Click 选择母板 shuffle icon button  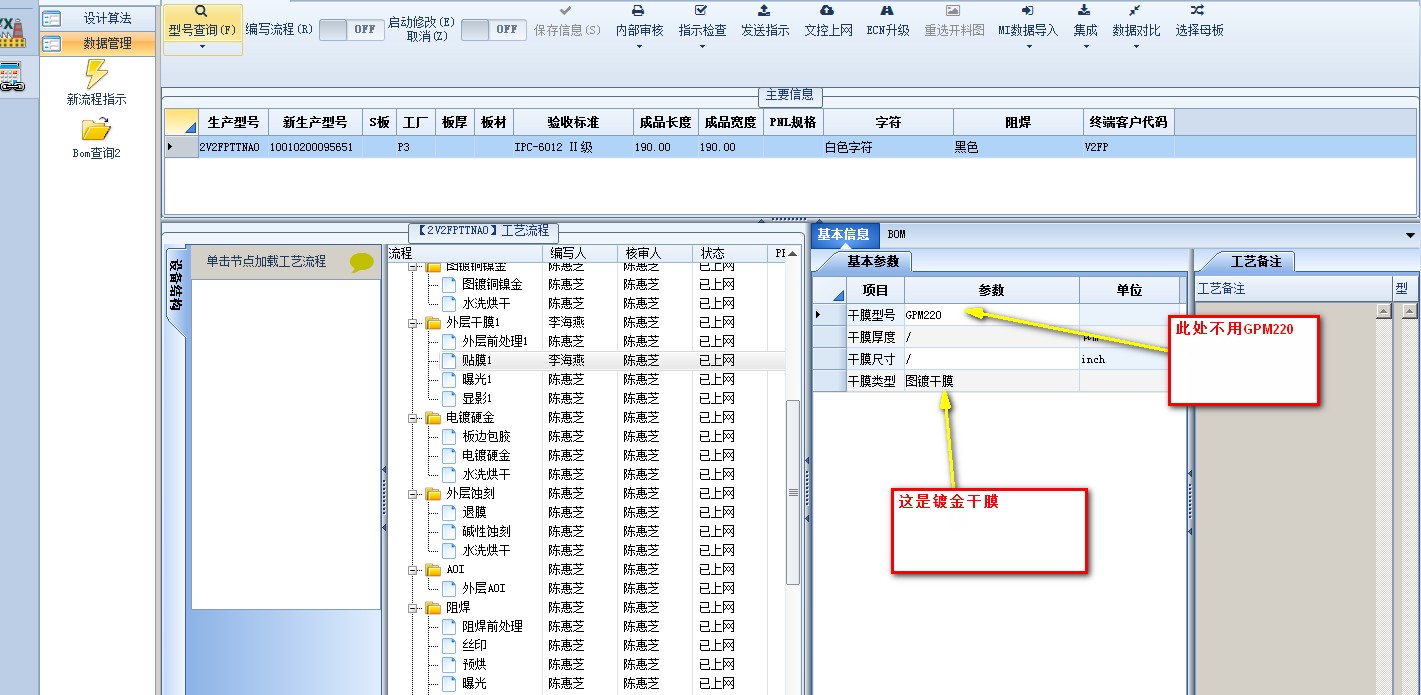(x=1199, y=22)
